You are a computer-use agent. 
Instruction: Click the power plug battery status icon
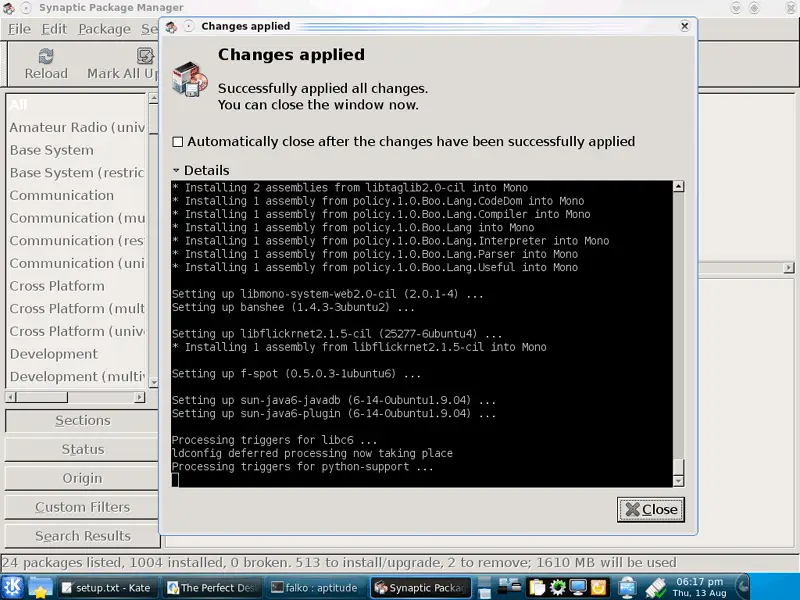click(655, 587)
